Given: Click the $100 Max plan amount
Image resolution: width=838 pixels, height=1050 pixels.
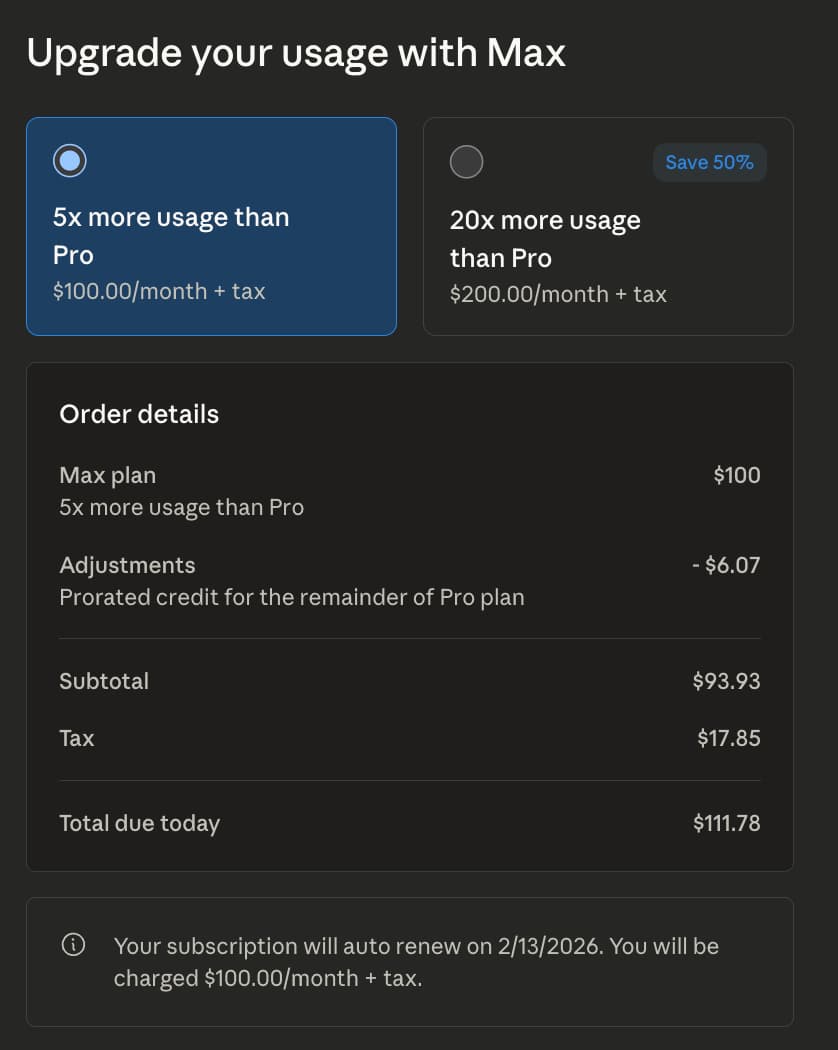Looking at the screenshot, I should [737, 475].
